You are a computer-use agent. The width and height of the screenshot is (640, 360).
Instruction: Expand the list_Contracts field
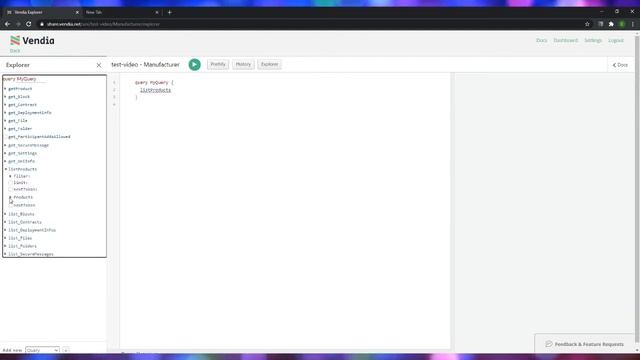click(x=5, y=222)
